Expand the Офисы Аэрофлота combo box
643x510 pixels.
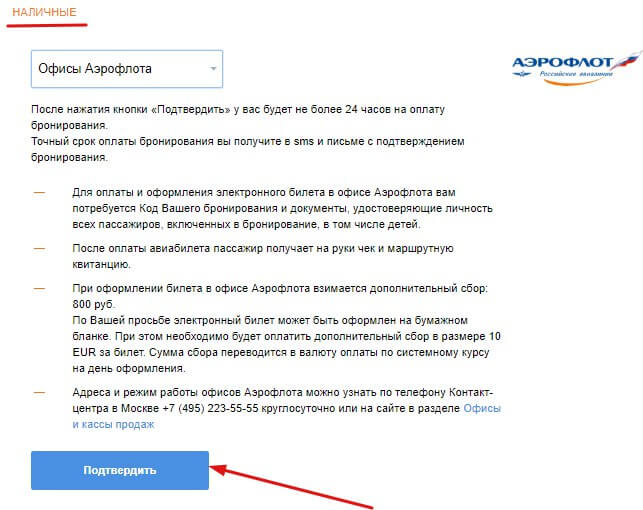(127, 69)
